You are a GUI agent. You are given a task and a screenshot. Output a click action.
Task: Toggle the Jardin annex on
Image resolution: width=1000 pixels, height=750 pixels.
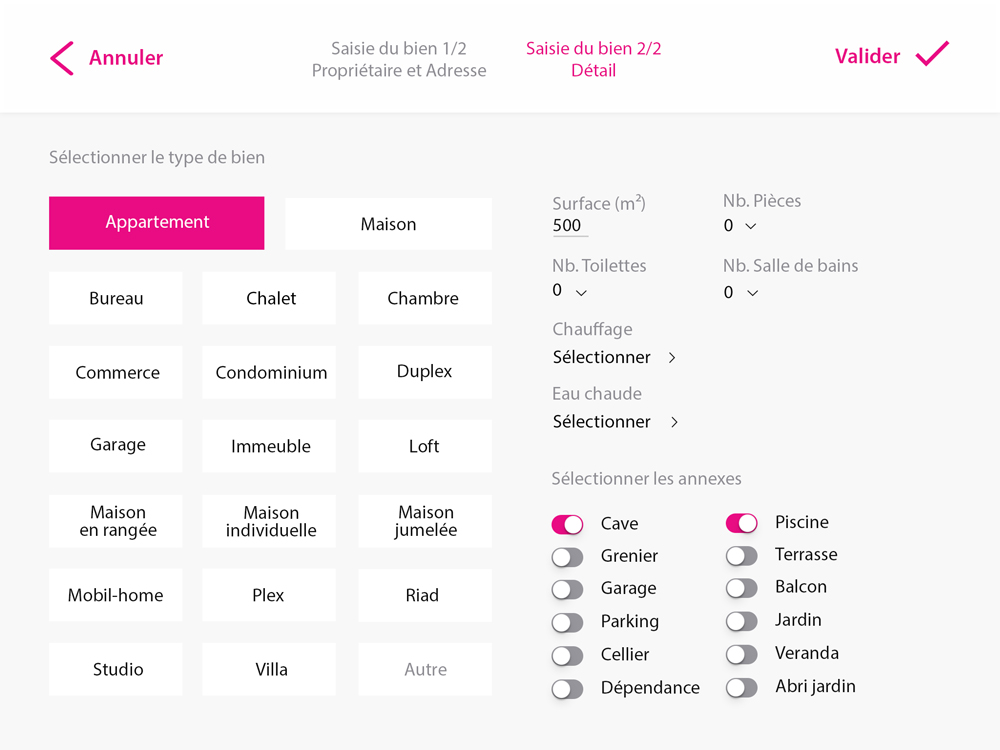[x=741, y=621]
